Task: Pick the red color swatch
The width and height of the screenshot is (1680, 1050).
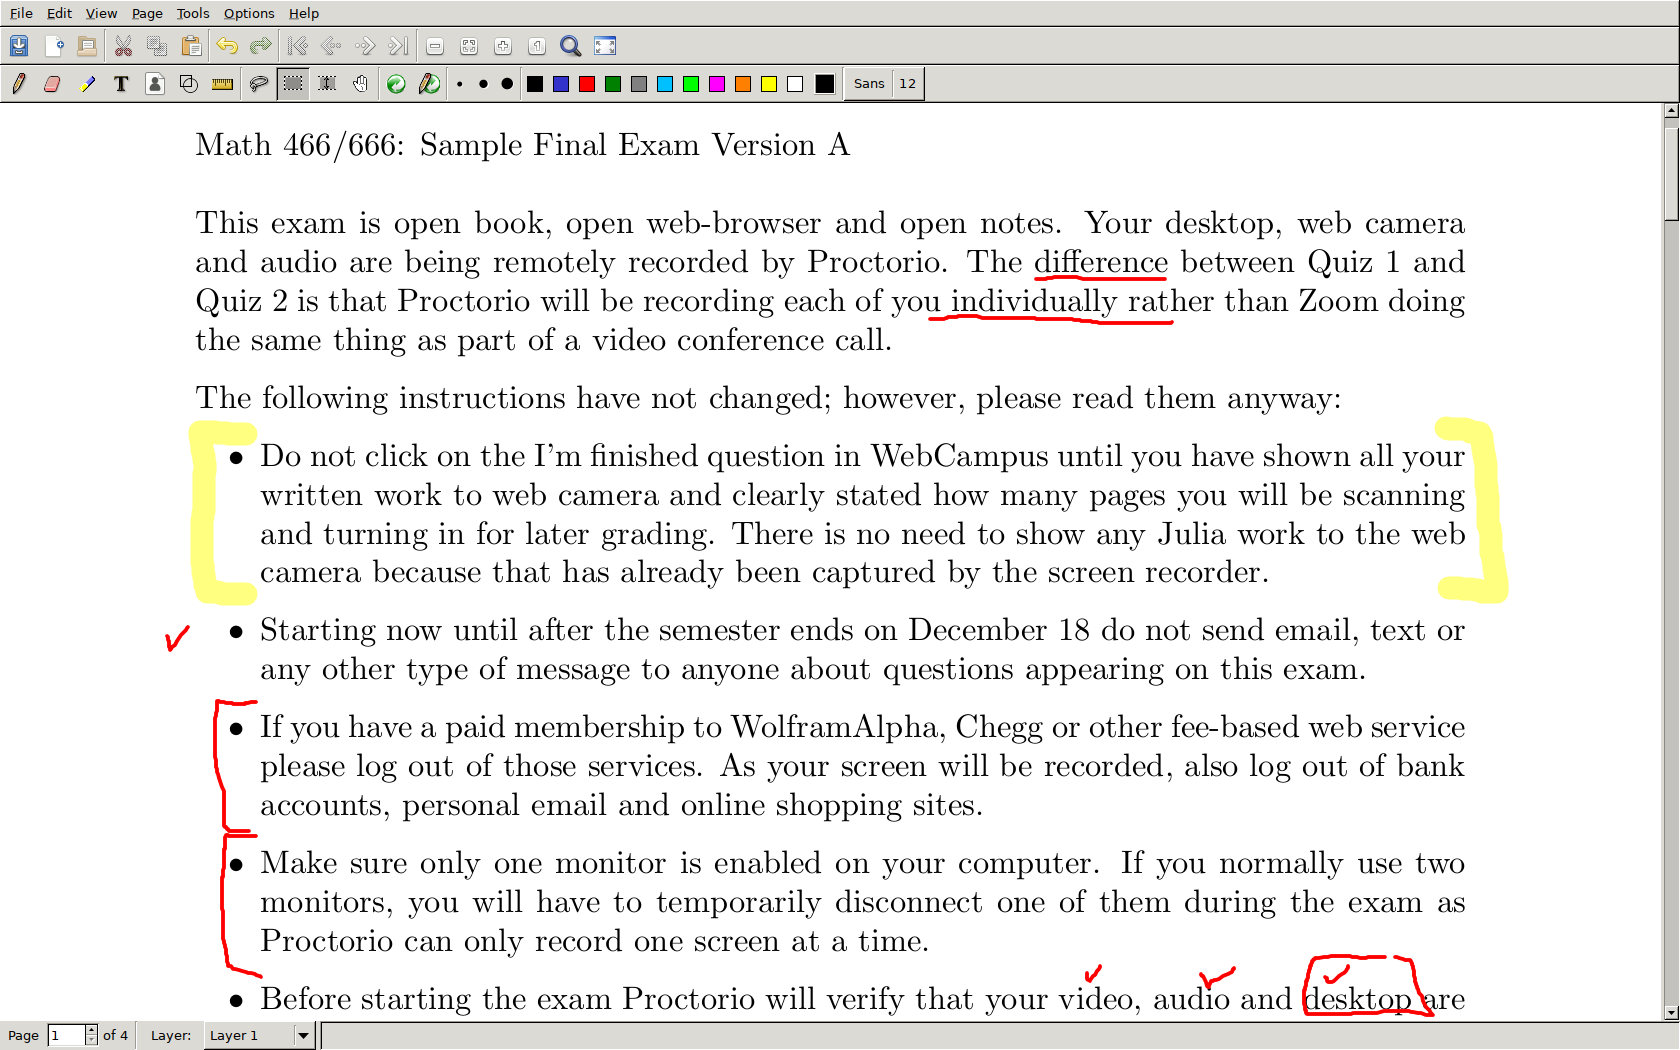Action: point(587,84)
